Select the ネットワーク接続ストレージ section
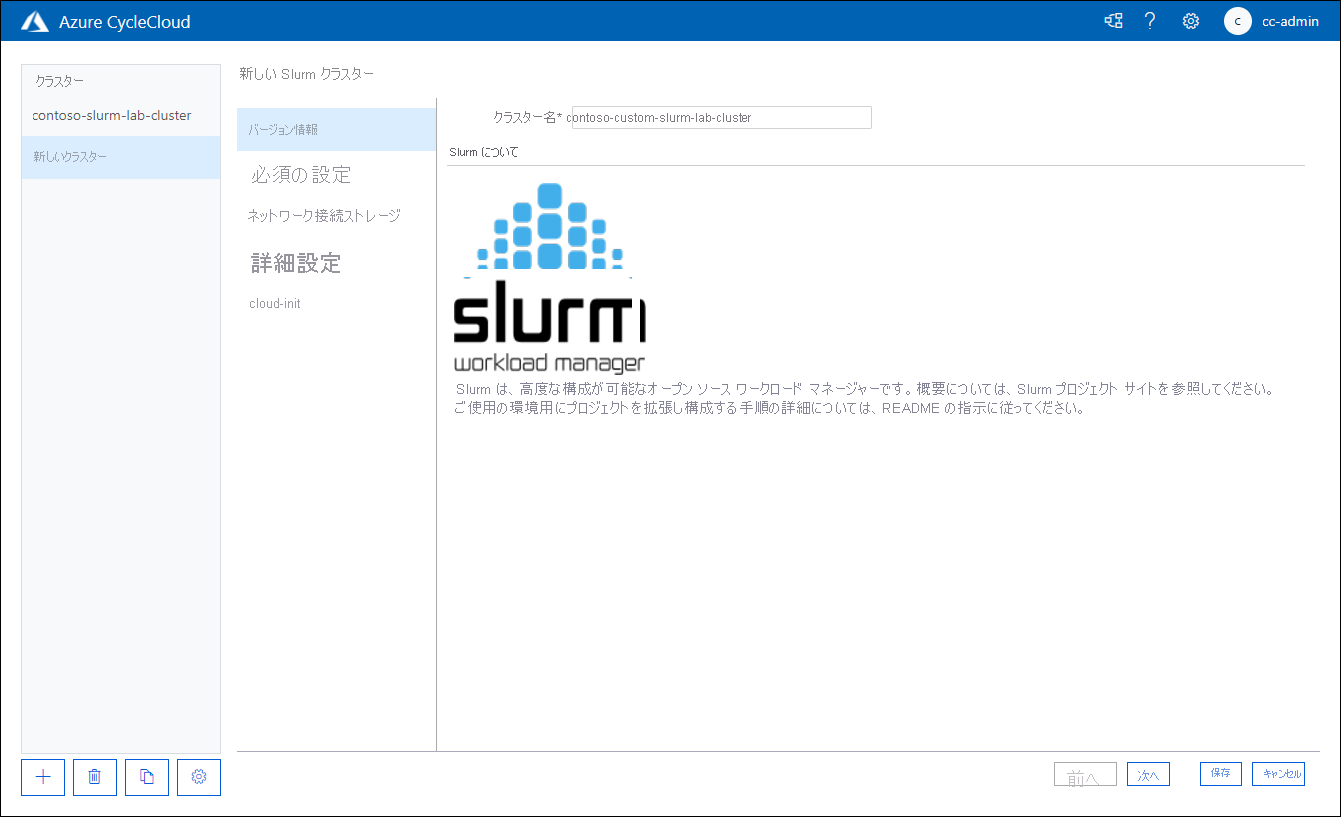Screen dimensions: 1341x817 324,215
